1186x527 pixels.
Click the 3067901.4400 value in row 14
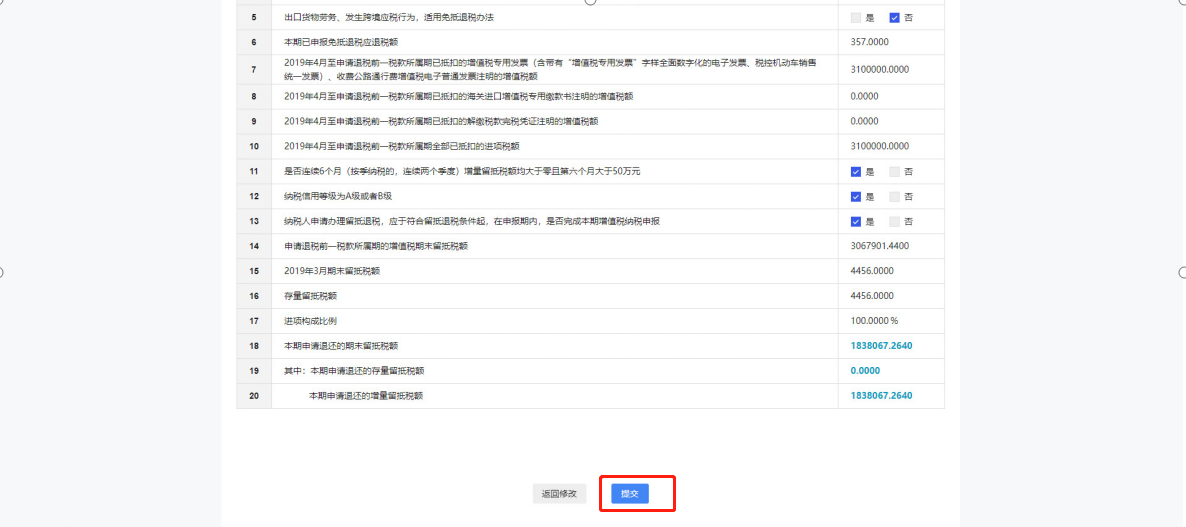(879, 246)
